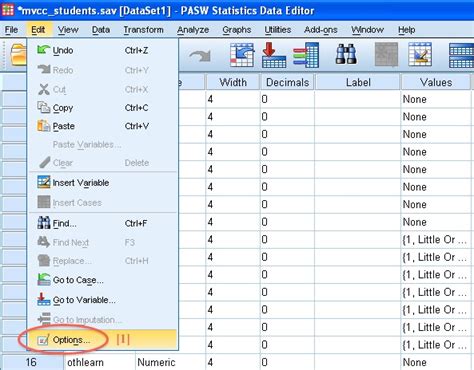The width and height of the screenshot is (474, 370).
Task: Open the Data menu
Action: (101, 30)
